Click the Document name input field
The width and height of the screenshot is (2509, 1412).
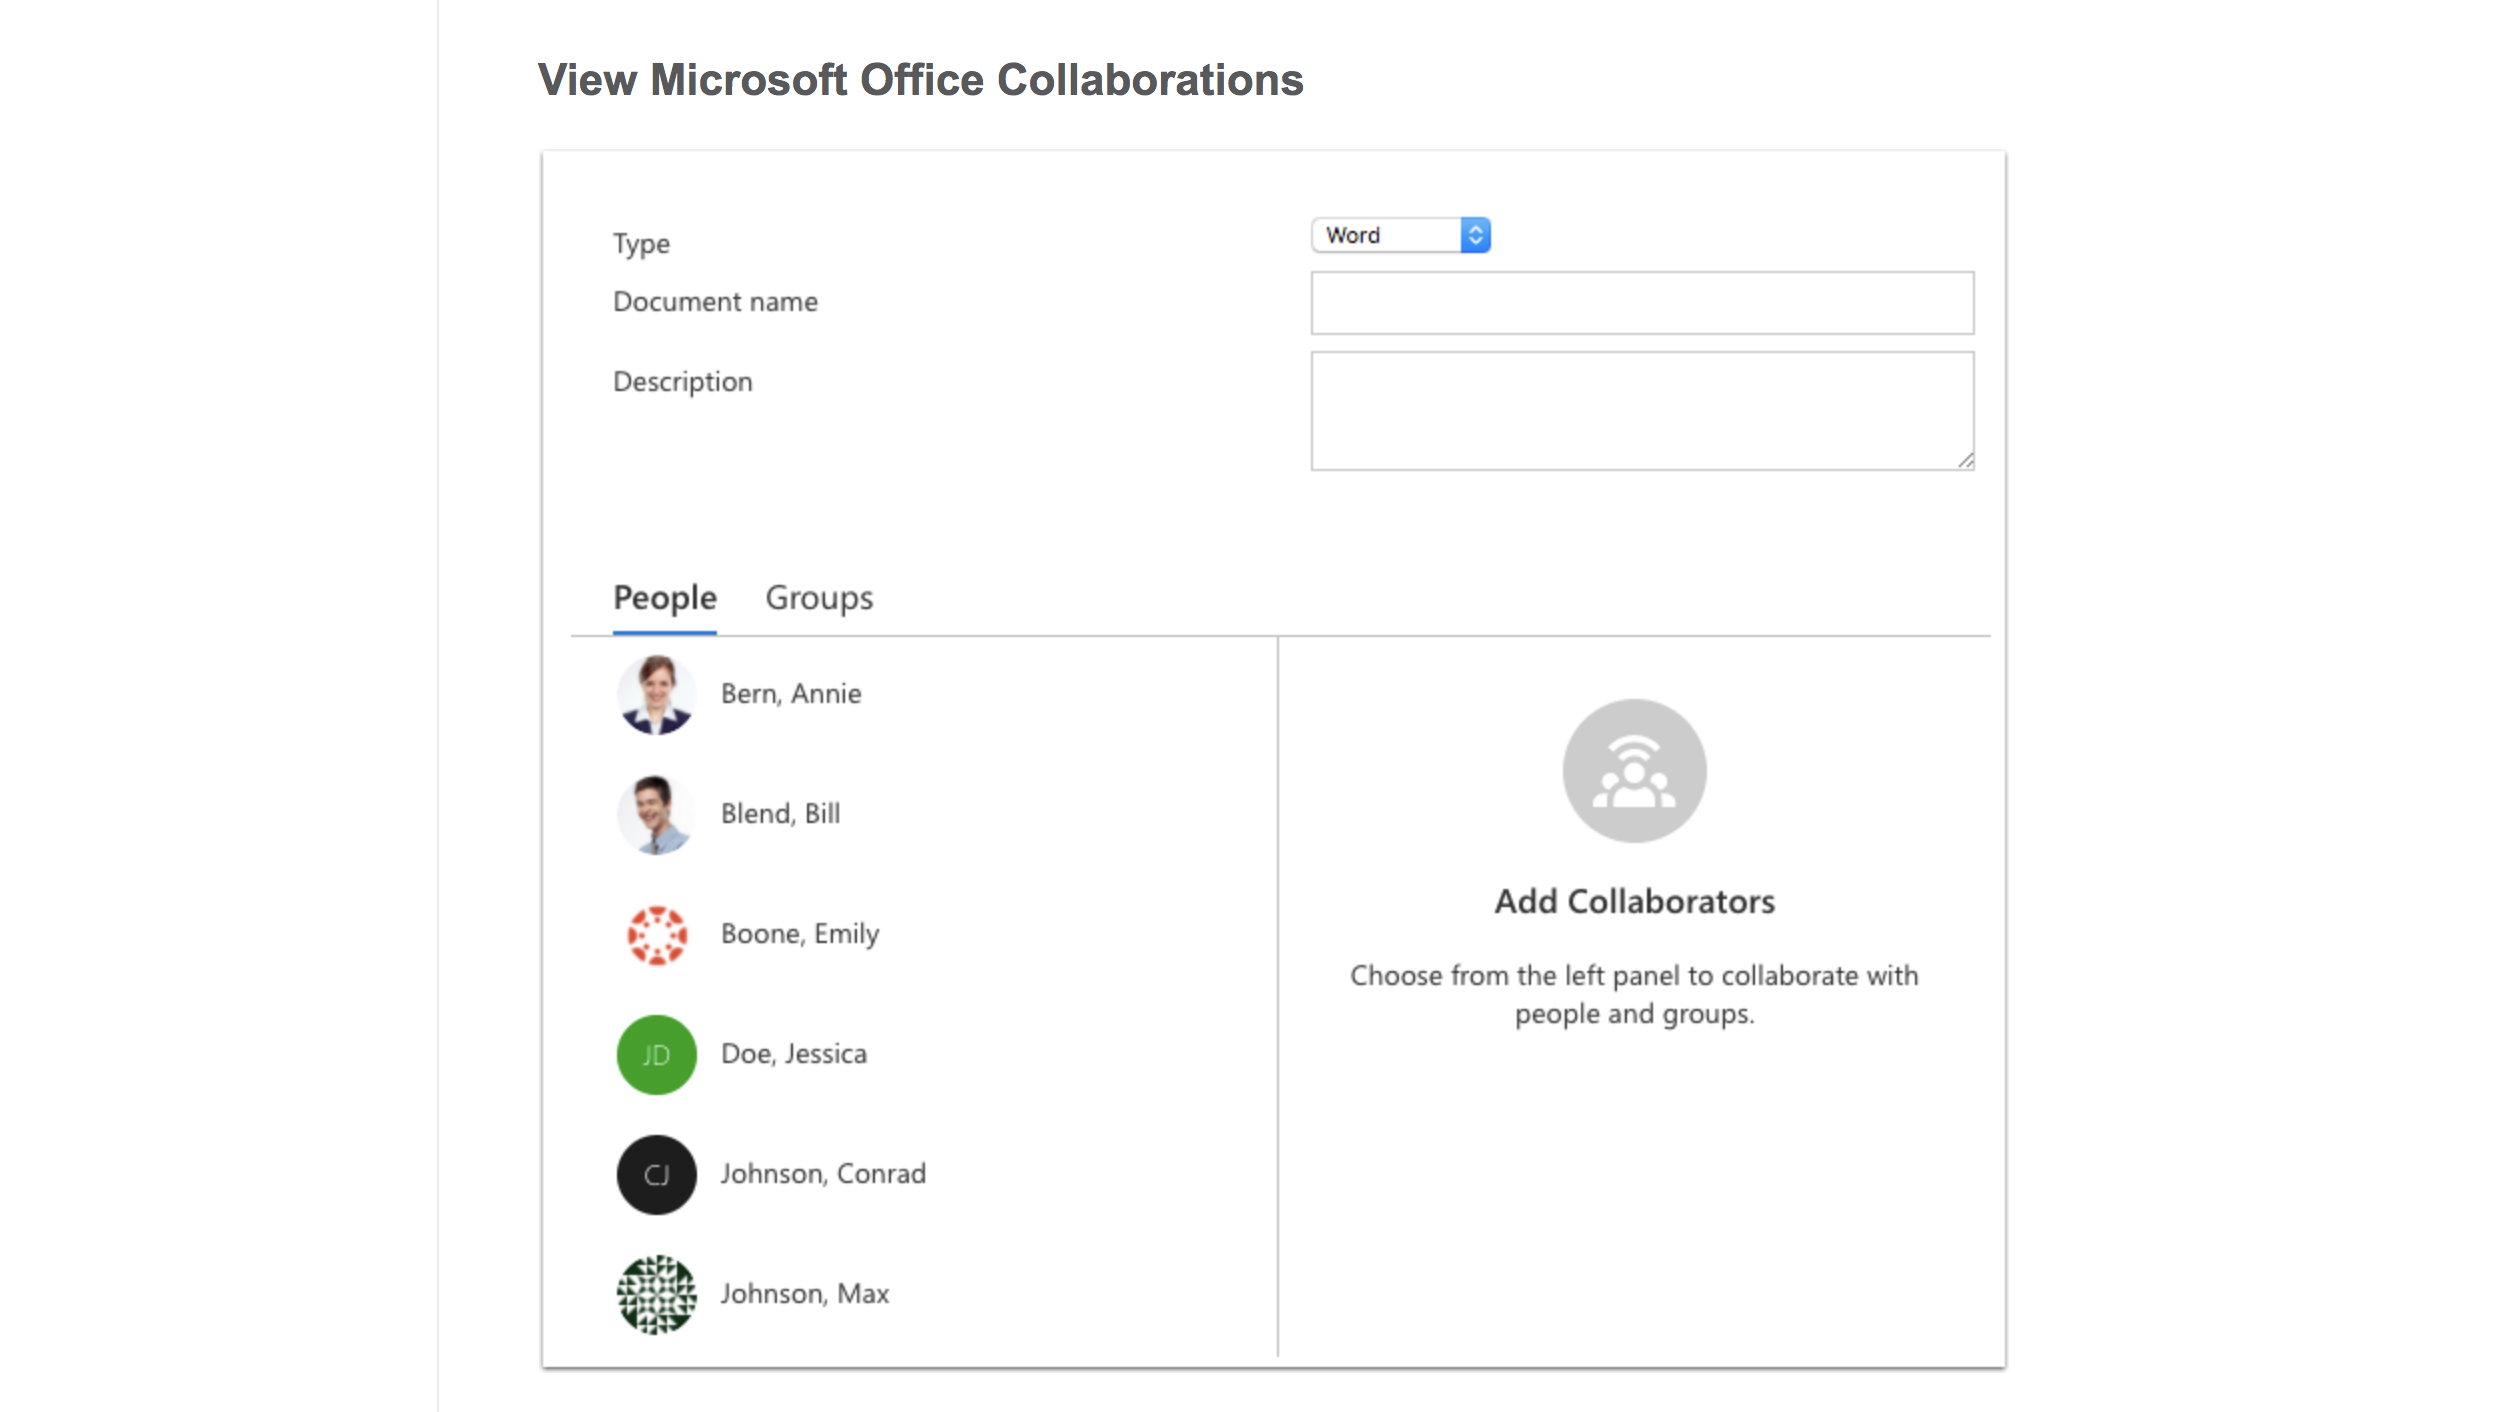[1642, 303]
